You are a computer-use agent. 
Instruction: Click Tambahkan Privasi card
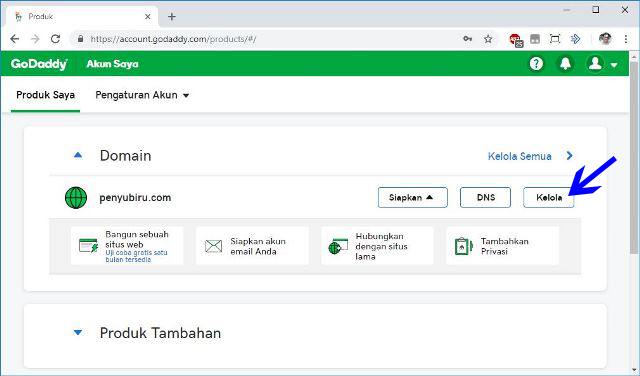pyautogui.click(x=502, y=246)
